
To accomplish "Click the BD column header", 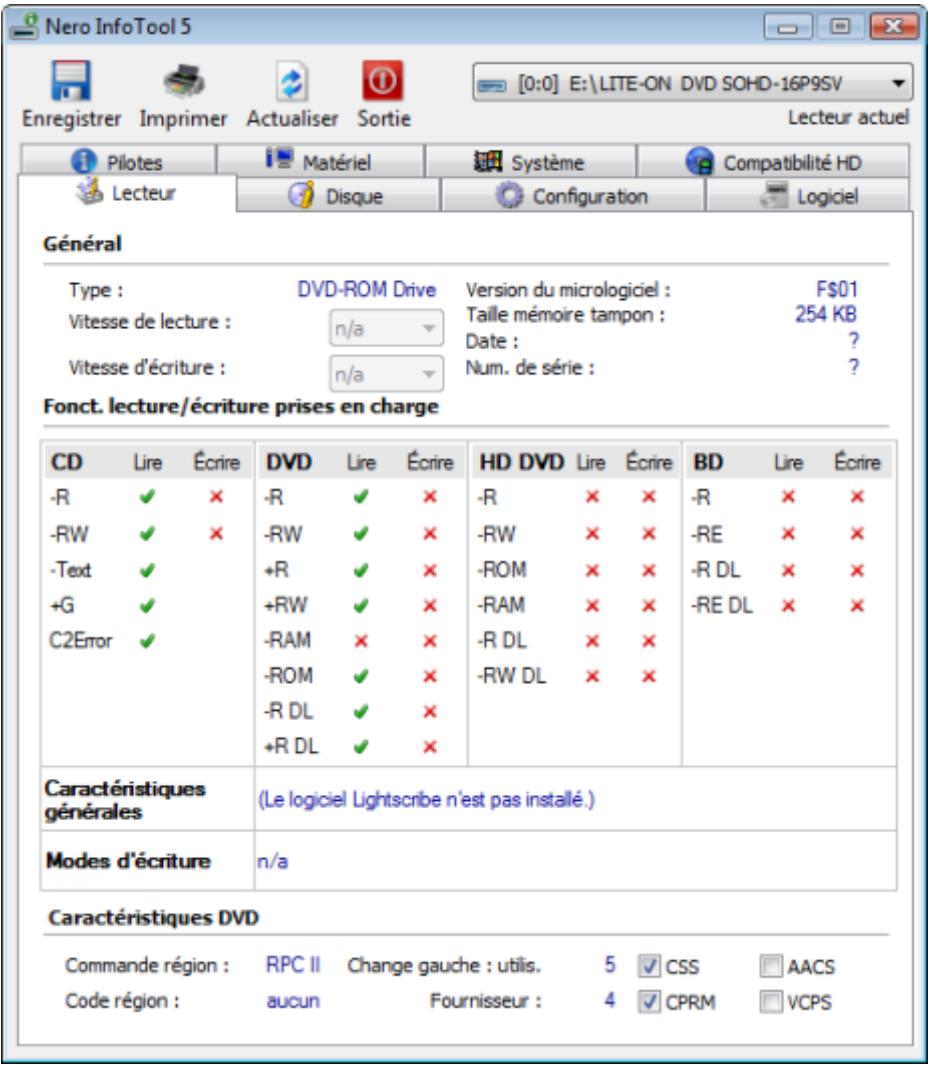I will coord(708,463).
